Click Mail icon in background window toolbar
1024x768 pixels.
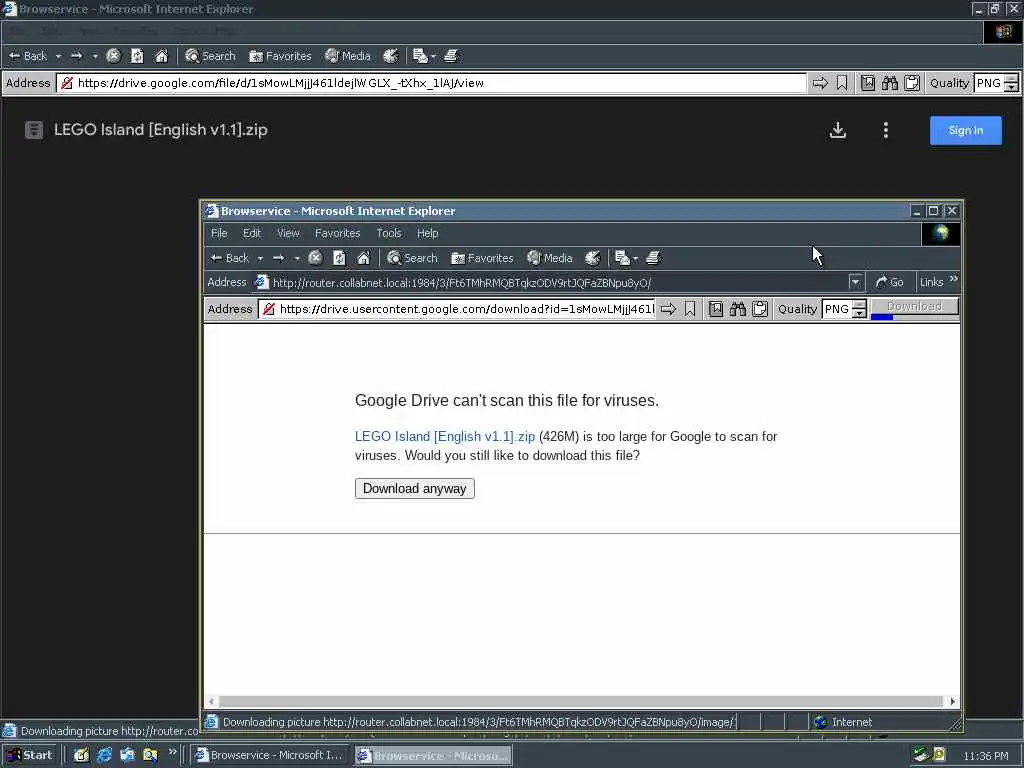(421, 56)
